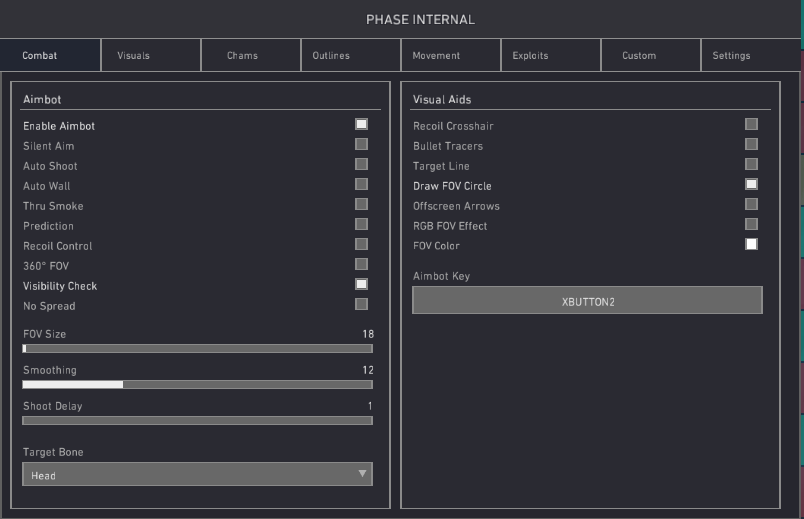This screenshot has width=804, height=519.
Task: Uncheck the Visibility Check option
Action: [361, 284]
